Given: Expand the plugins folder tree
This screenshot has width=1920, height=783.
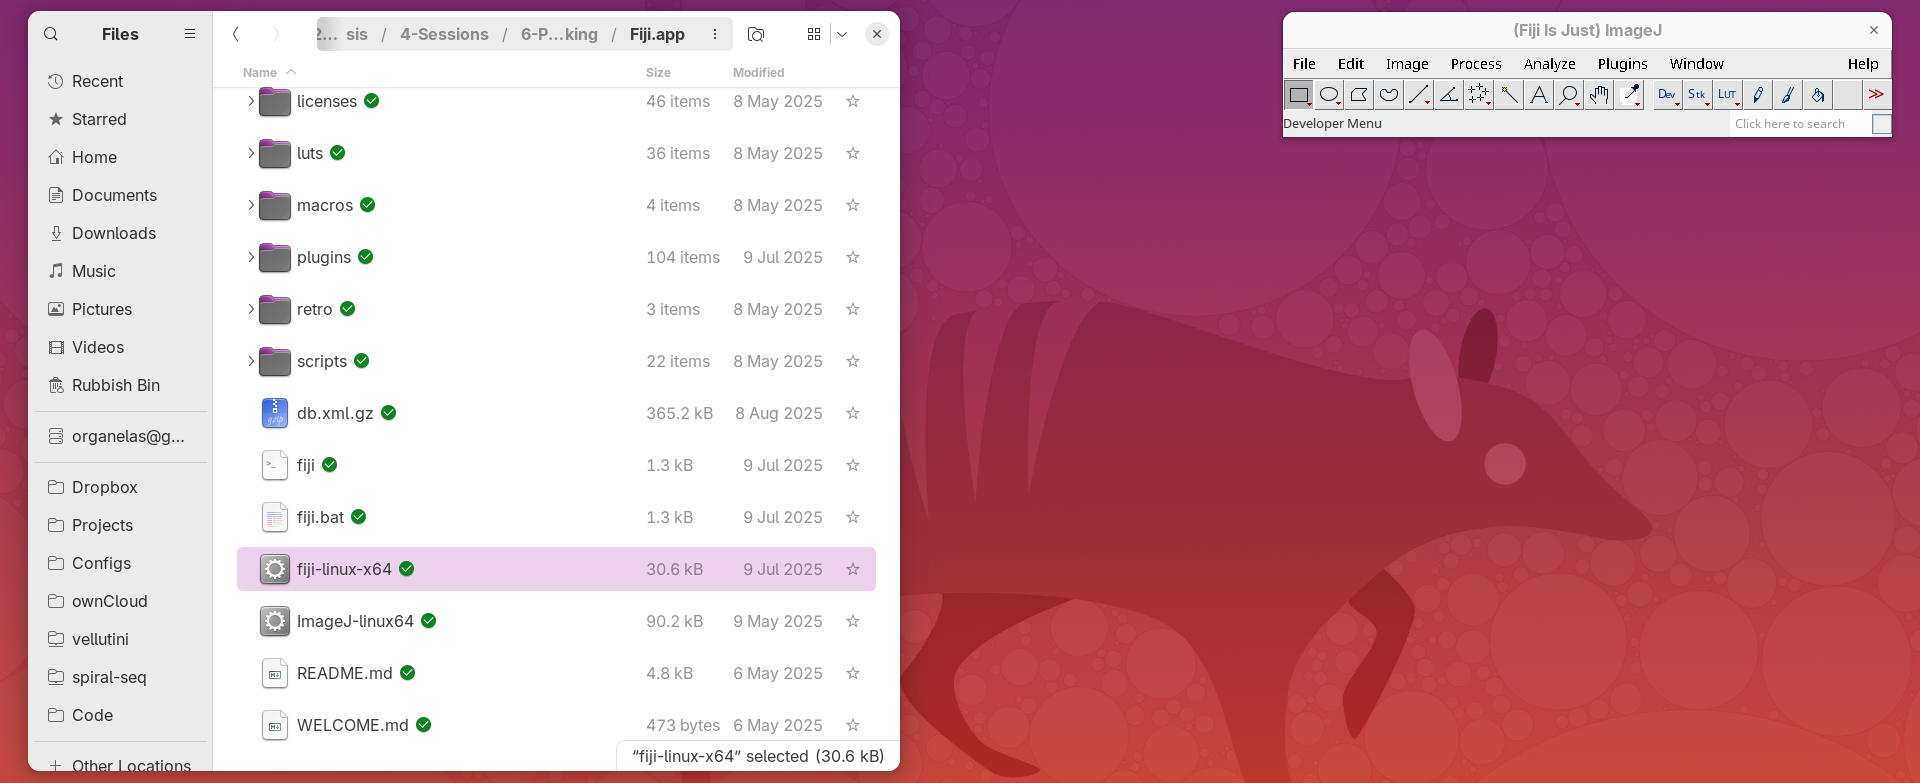Looking at the screenshot, I should [251, 257].
